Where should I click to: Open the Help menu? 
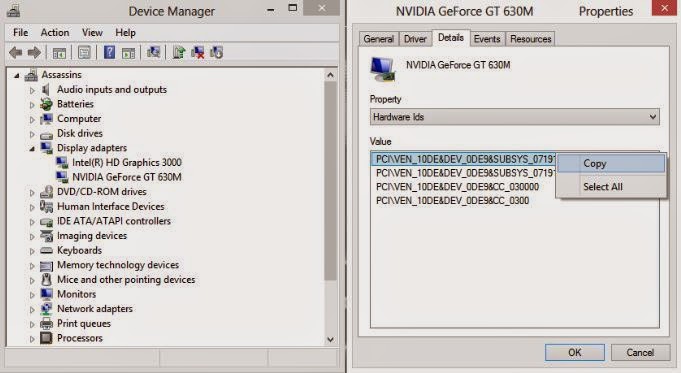[x=125, y=33]
